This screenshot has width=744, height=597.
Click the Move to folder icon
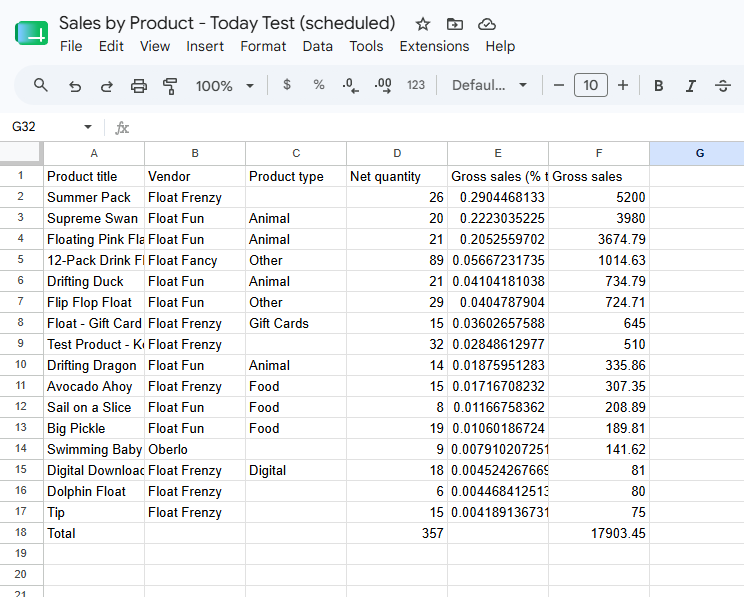pos(455,24)
